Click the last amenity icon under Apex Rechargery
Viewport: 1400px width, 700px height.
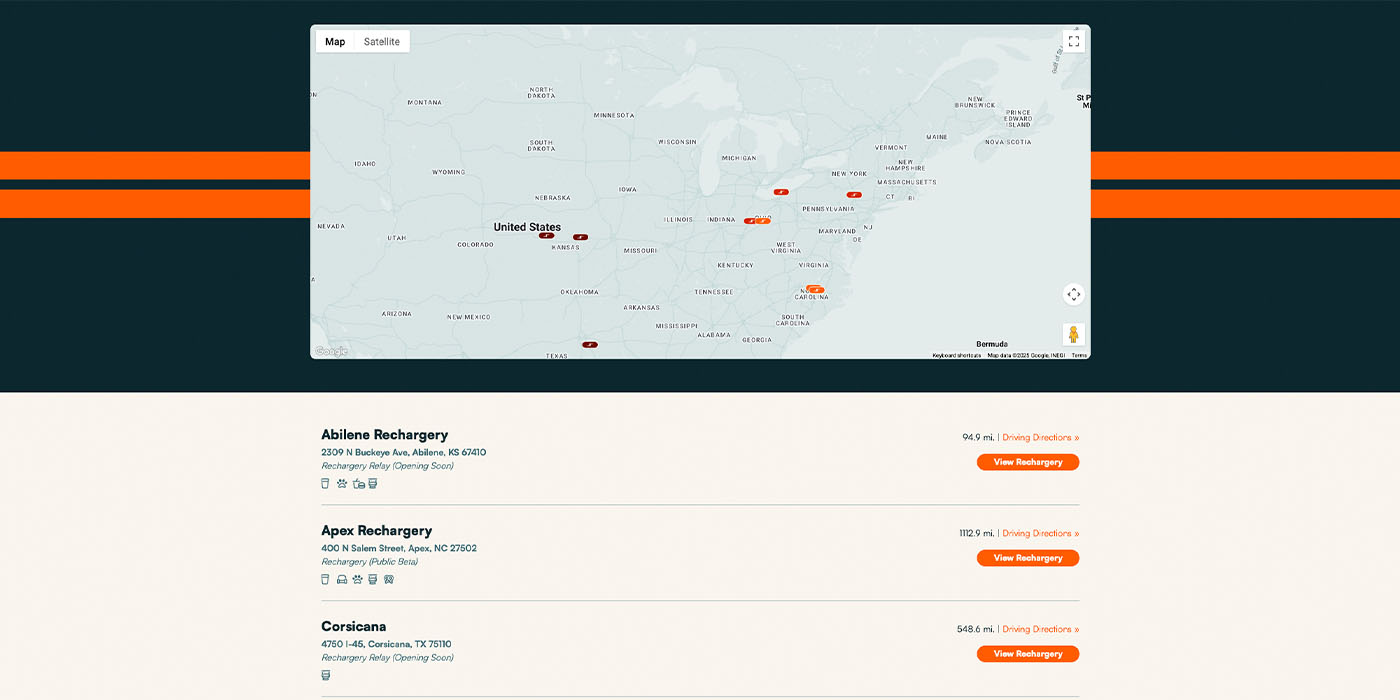(388, 579)
